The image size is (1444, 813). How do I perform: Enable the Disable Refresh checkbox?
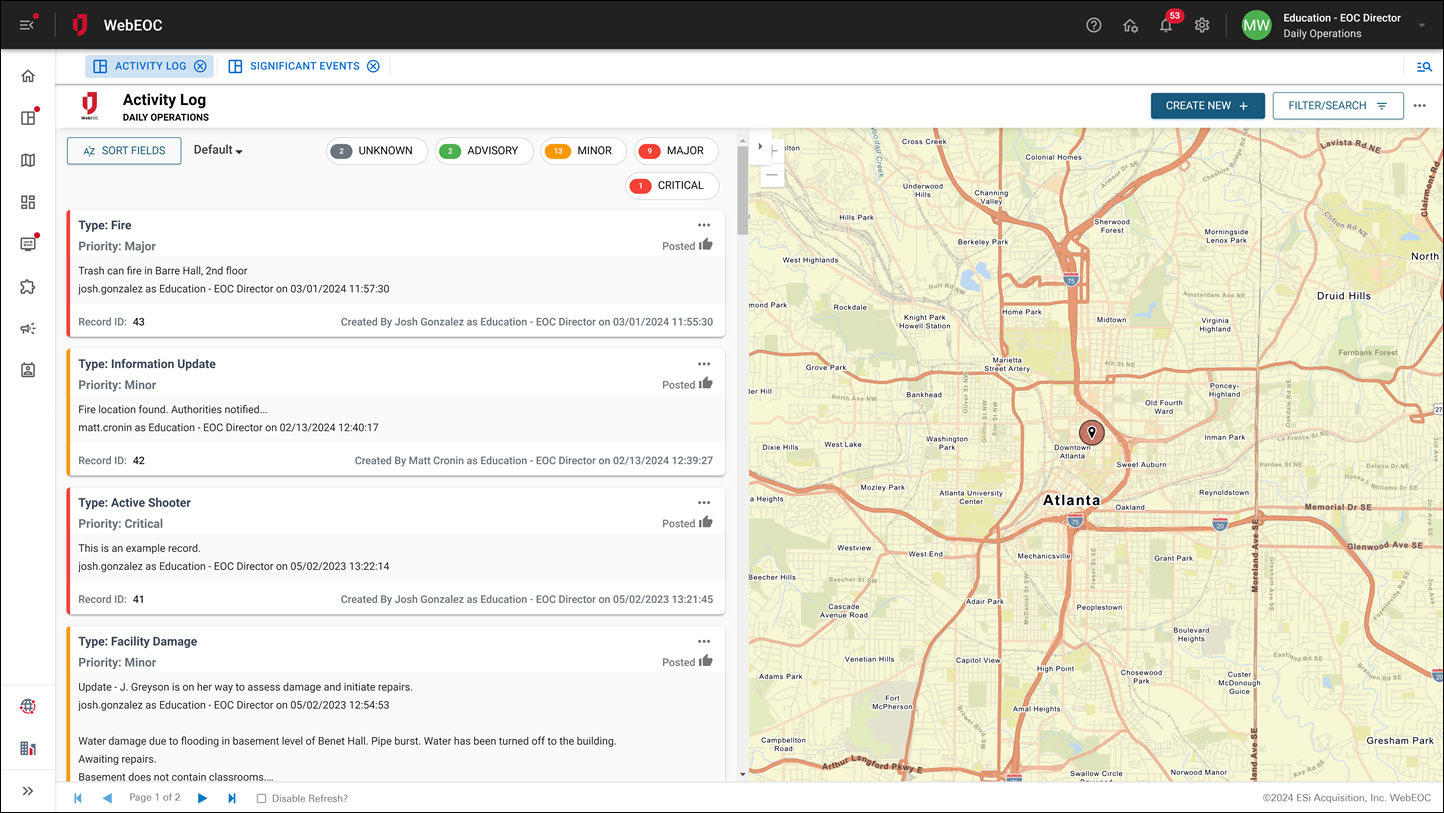[261, 798]
